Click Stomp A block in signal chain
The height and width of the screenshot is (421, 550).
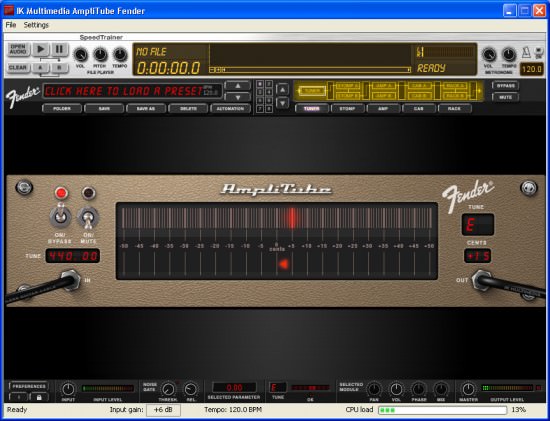coord(347,86)
